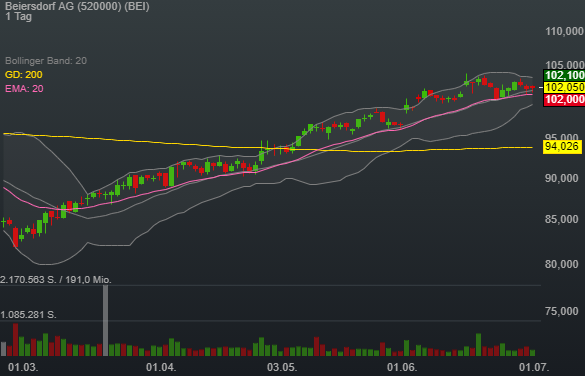The image size is (585, 376).
Task: Click the '2.170.563 S. / 191,0 Mio.' volume label
Action: point(56,280)
